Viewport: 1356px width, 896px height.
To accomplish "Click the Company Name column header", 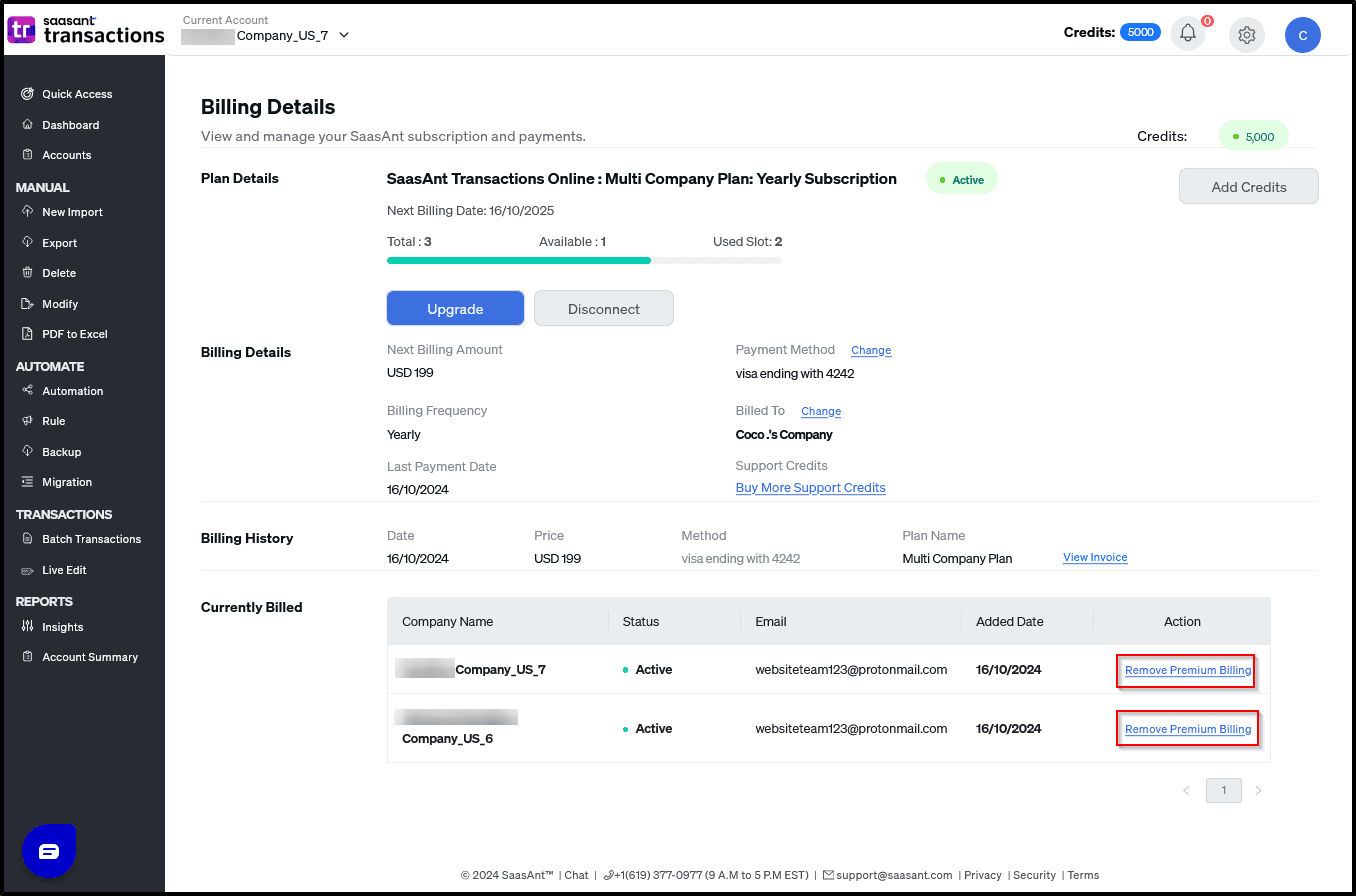I will click(x=447, y=621).
